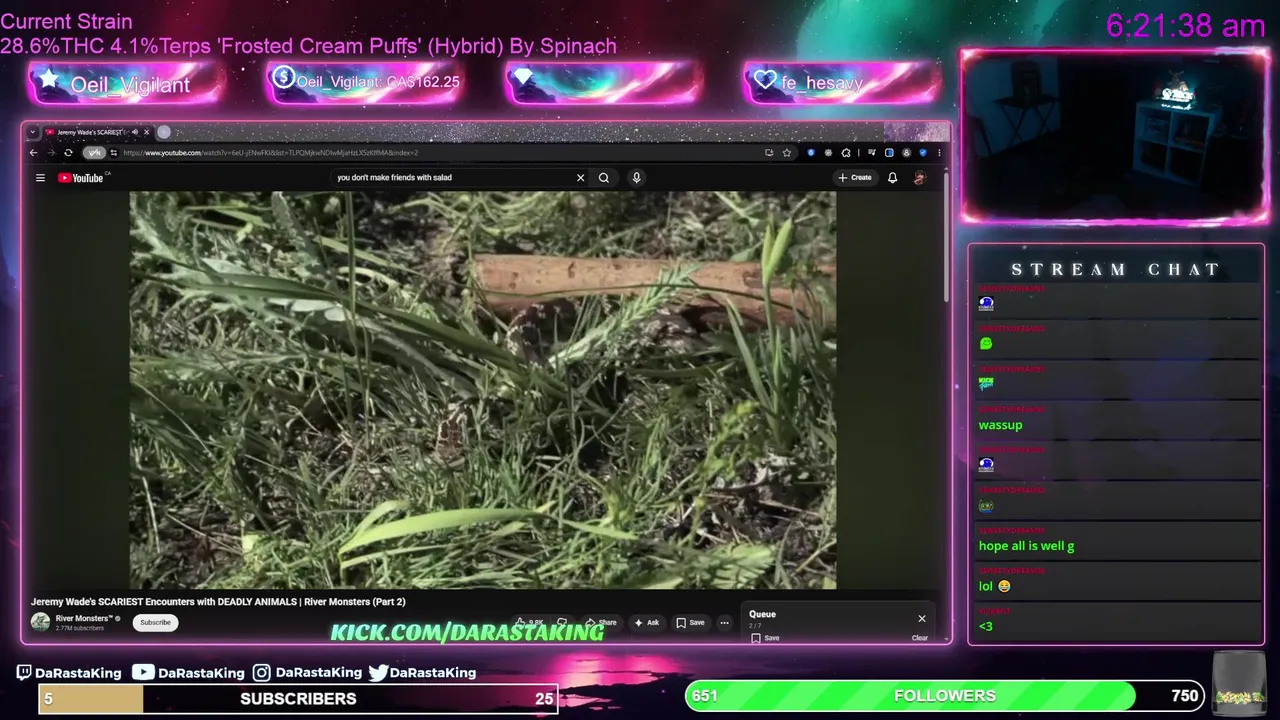Image resolution: width=1280 pixels, height=720 pixels.
Task: Go back with the browser back arrow
Action: point(33,153)
